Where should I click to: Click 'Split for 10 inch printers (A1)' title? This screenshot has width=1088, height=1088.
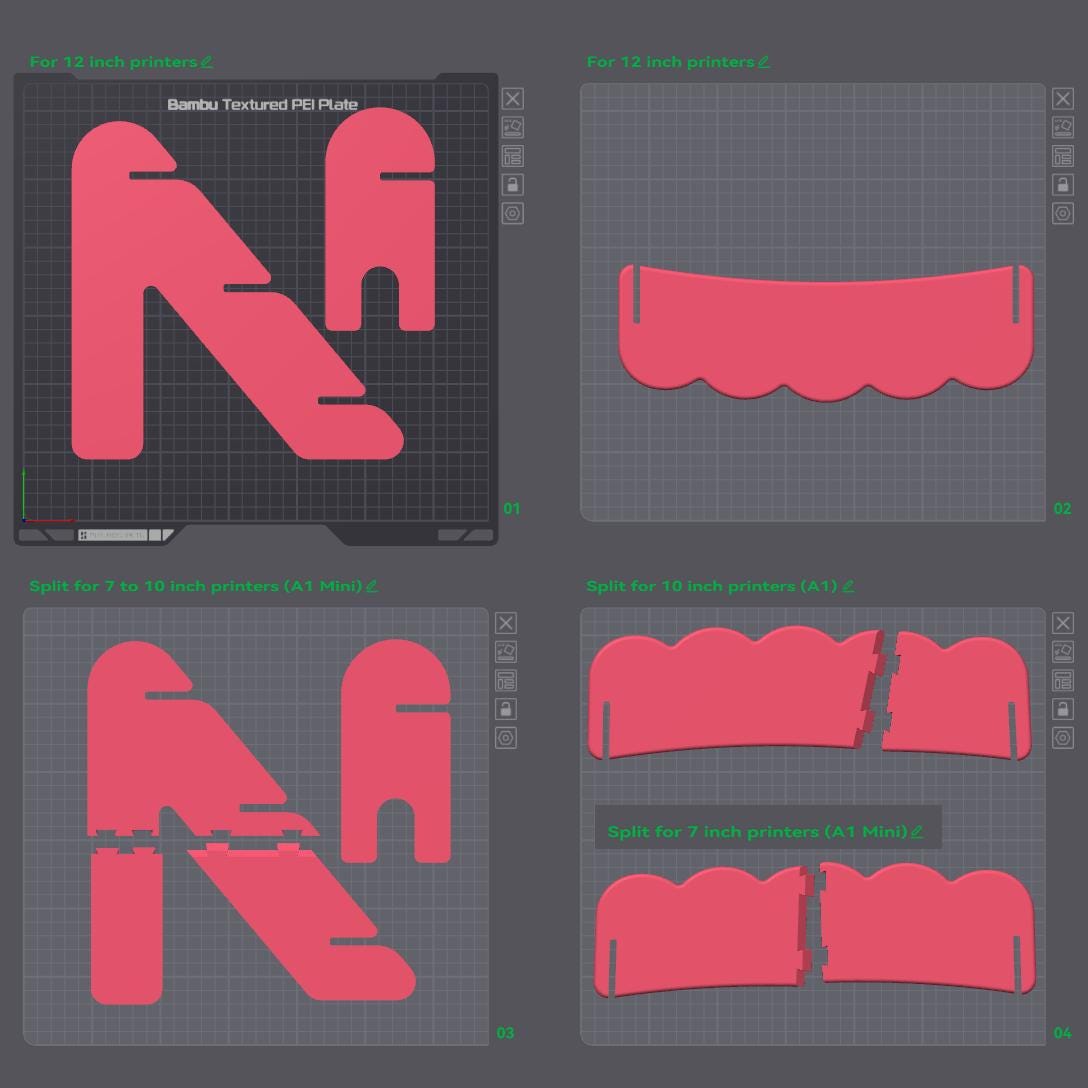tap(713, 586)
